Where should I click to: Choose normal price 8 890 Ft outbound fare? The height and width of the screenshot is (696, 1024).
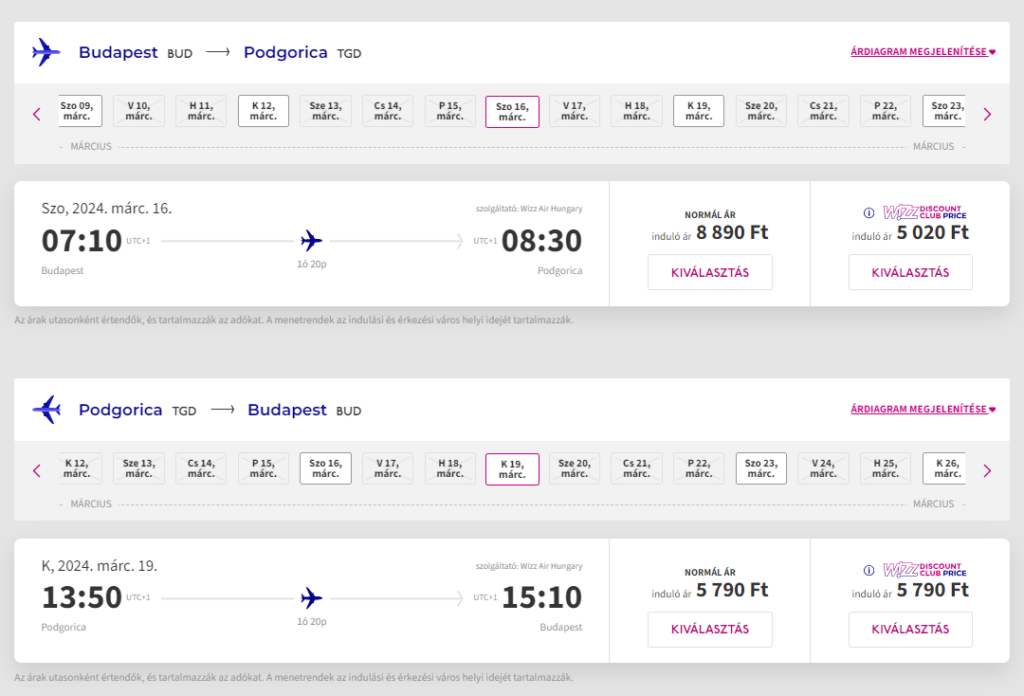[709, 272]
